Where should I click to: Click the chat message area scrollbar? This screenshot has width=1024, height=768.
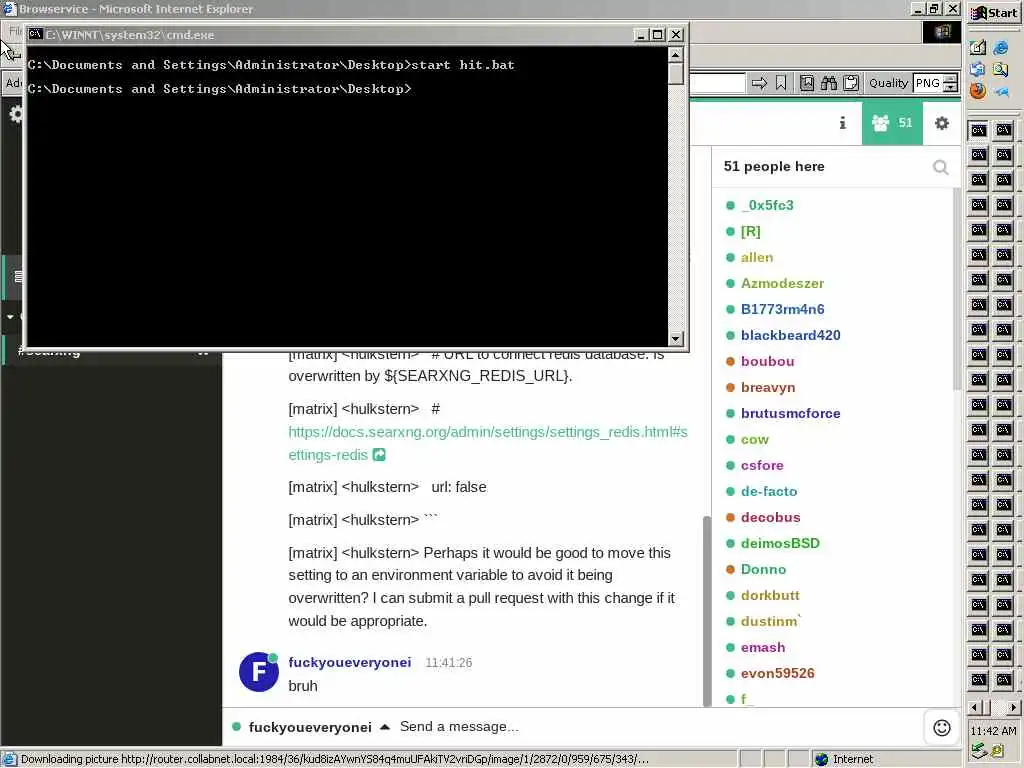point(706,610)
